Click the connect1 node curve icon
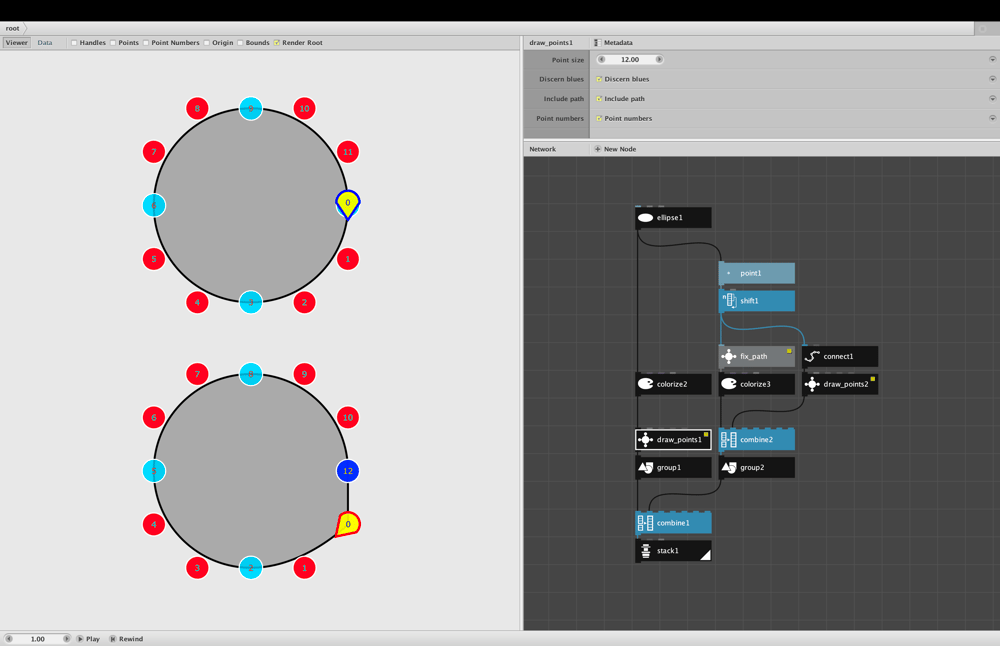Screen dimensions: 1000x646 pos(812,356)
